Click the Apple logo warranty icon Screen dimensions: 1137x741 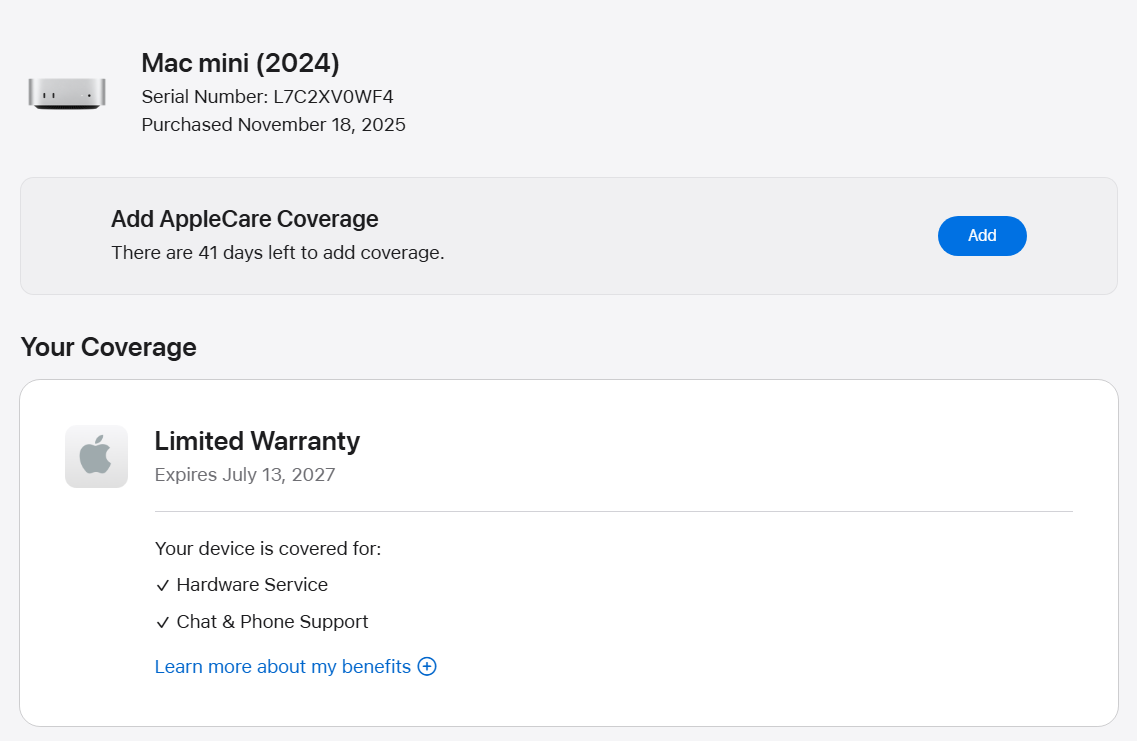click(x=96, y=456)
